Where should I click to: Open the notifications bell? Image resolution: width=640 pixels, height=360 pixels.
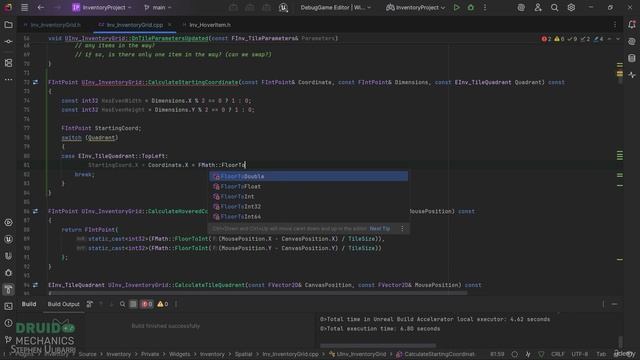coord(632,25)
